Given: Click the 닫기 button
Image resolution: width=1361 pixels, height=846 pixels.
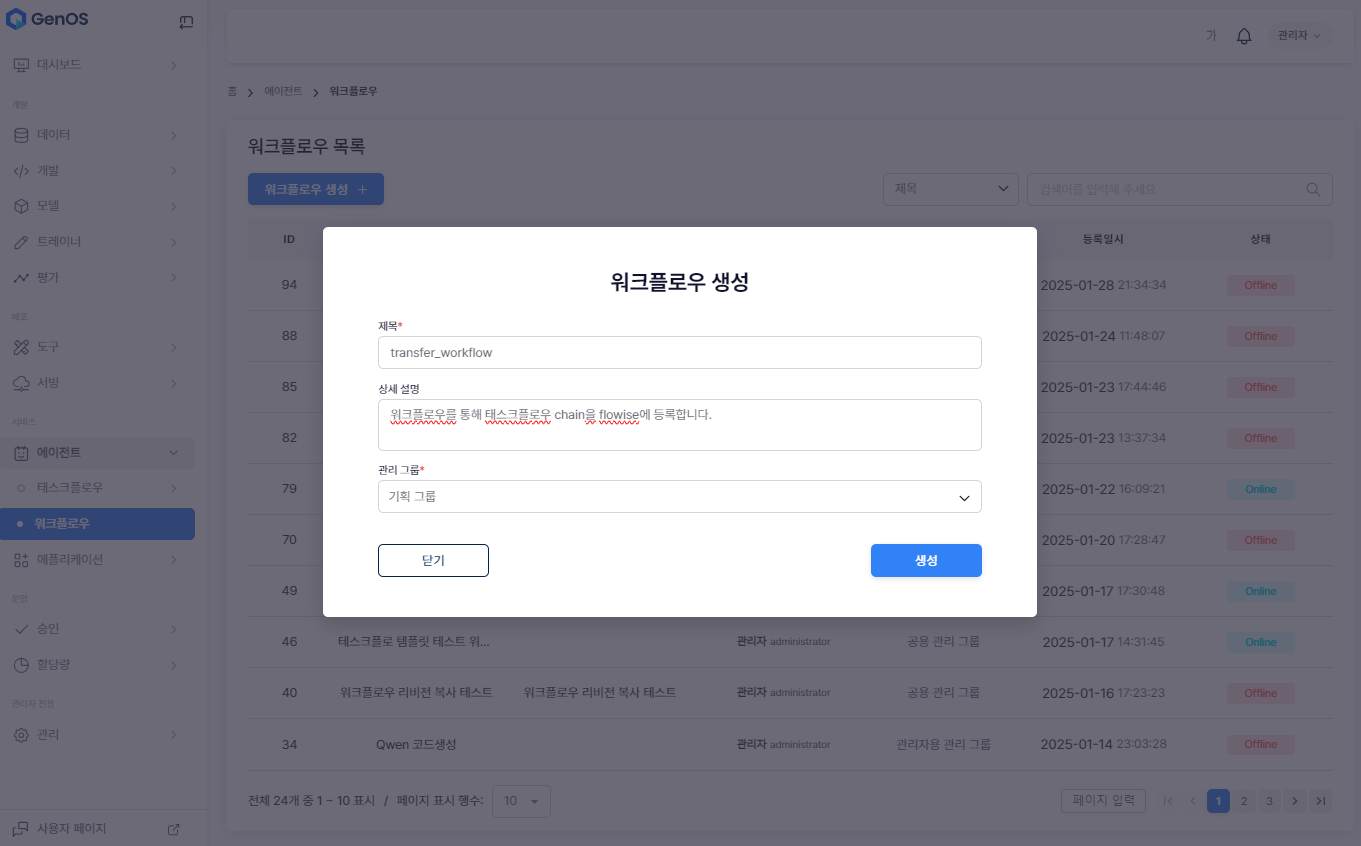Looking at the screenshot, I should (x=433, y=561).
